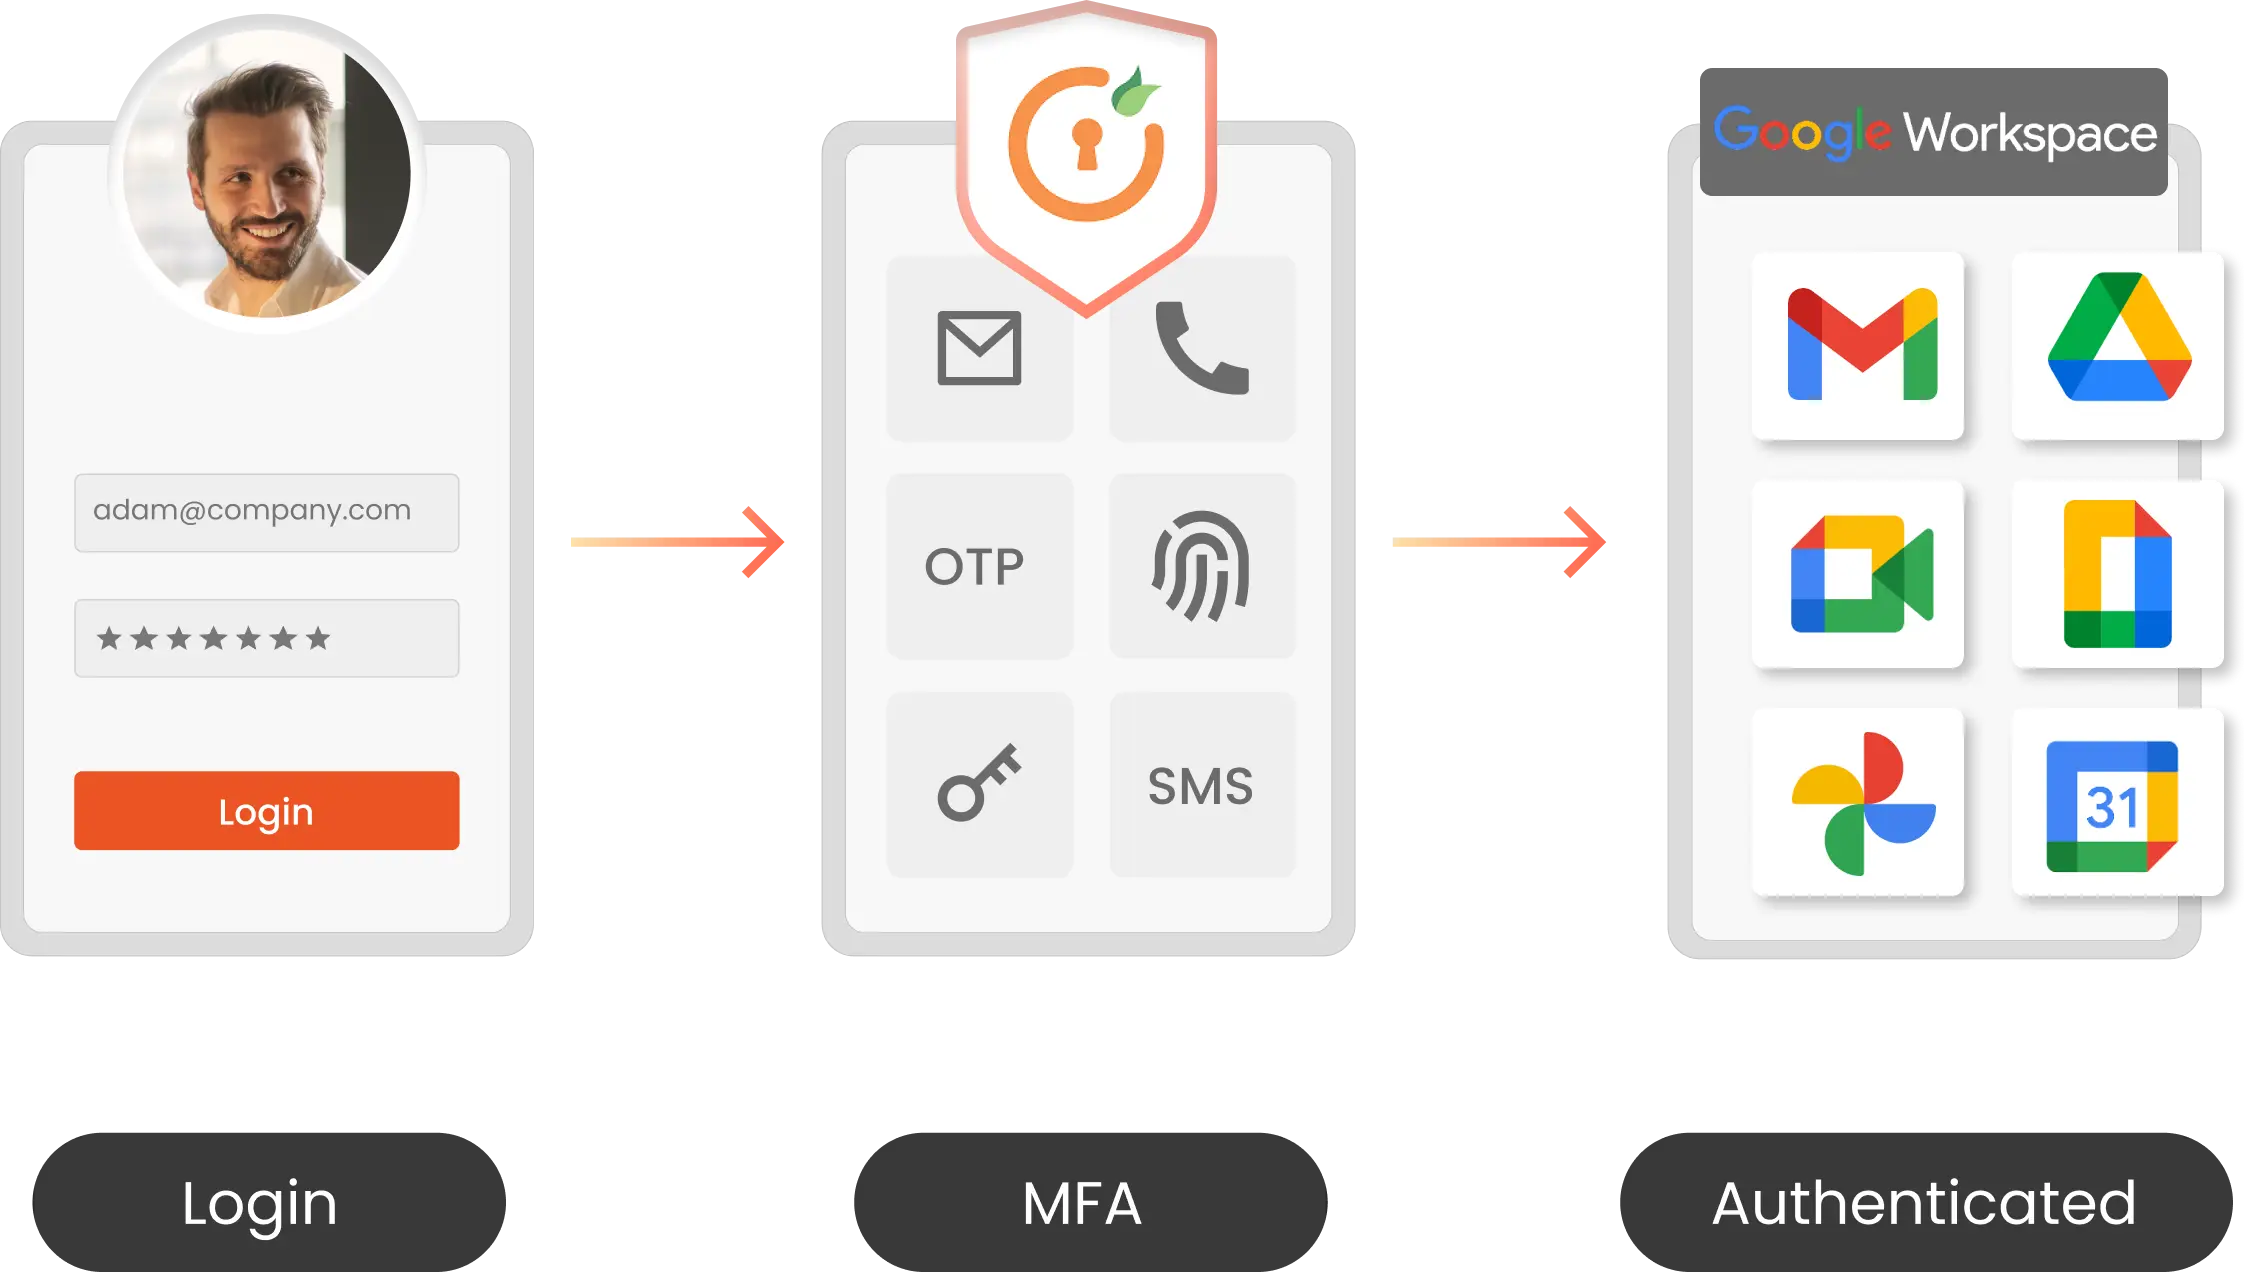Click the fingerprint biometric MFA option
The image size is (2244, 1272).
(1201, 557)
